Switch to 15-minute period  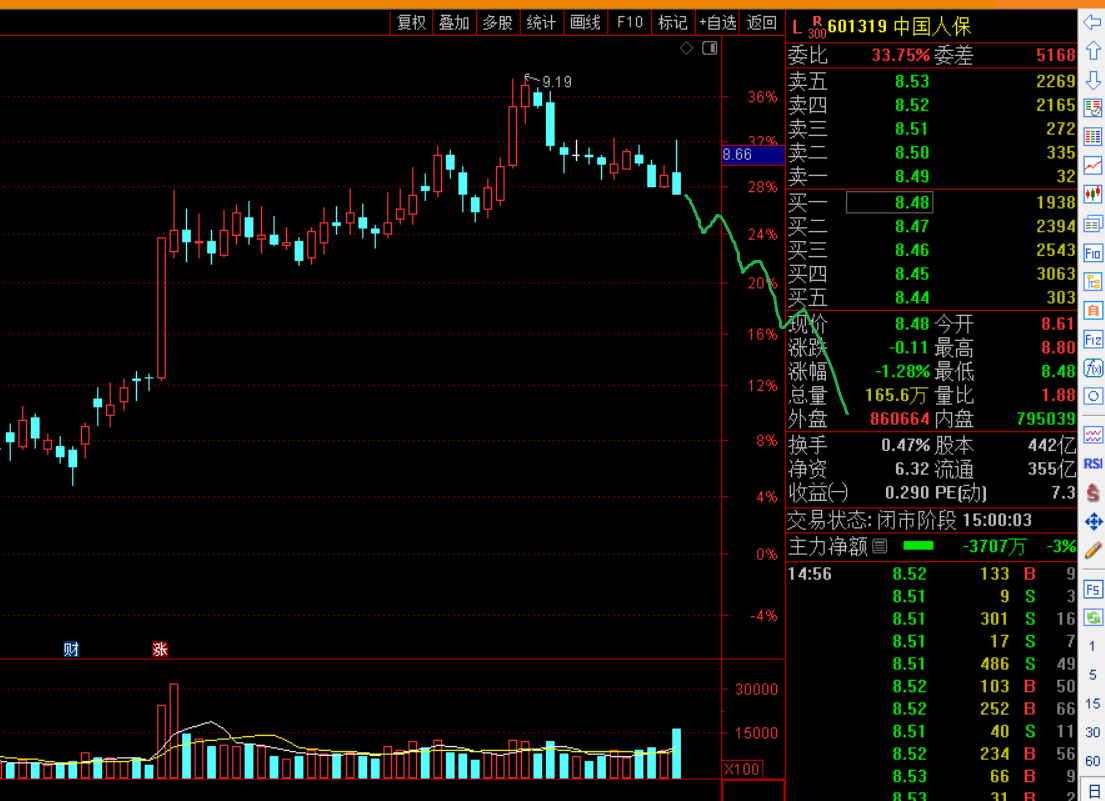[x=1093, y=703]
